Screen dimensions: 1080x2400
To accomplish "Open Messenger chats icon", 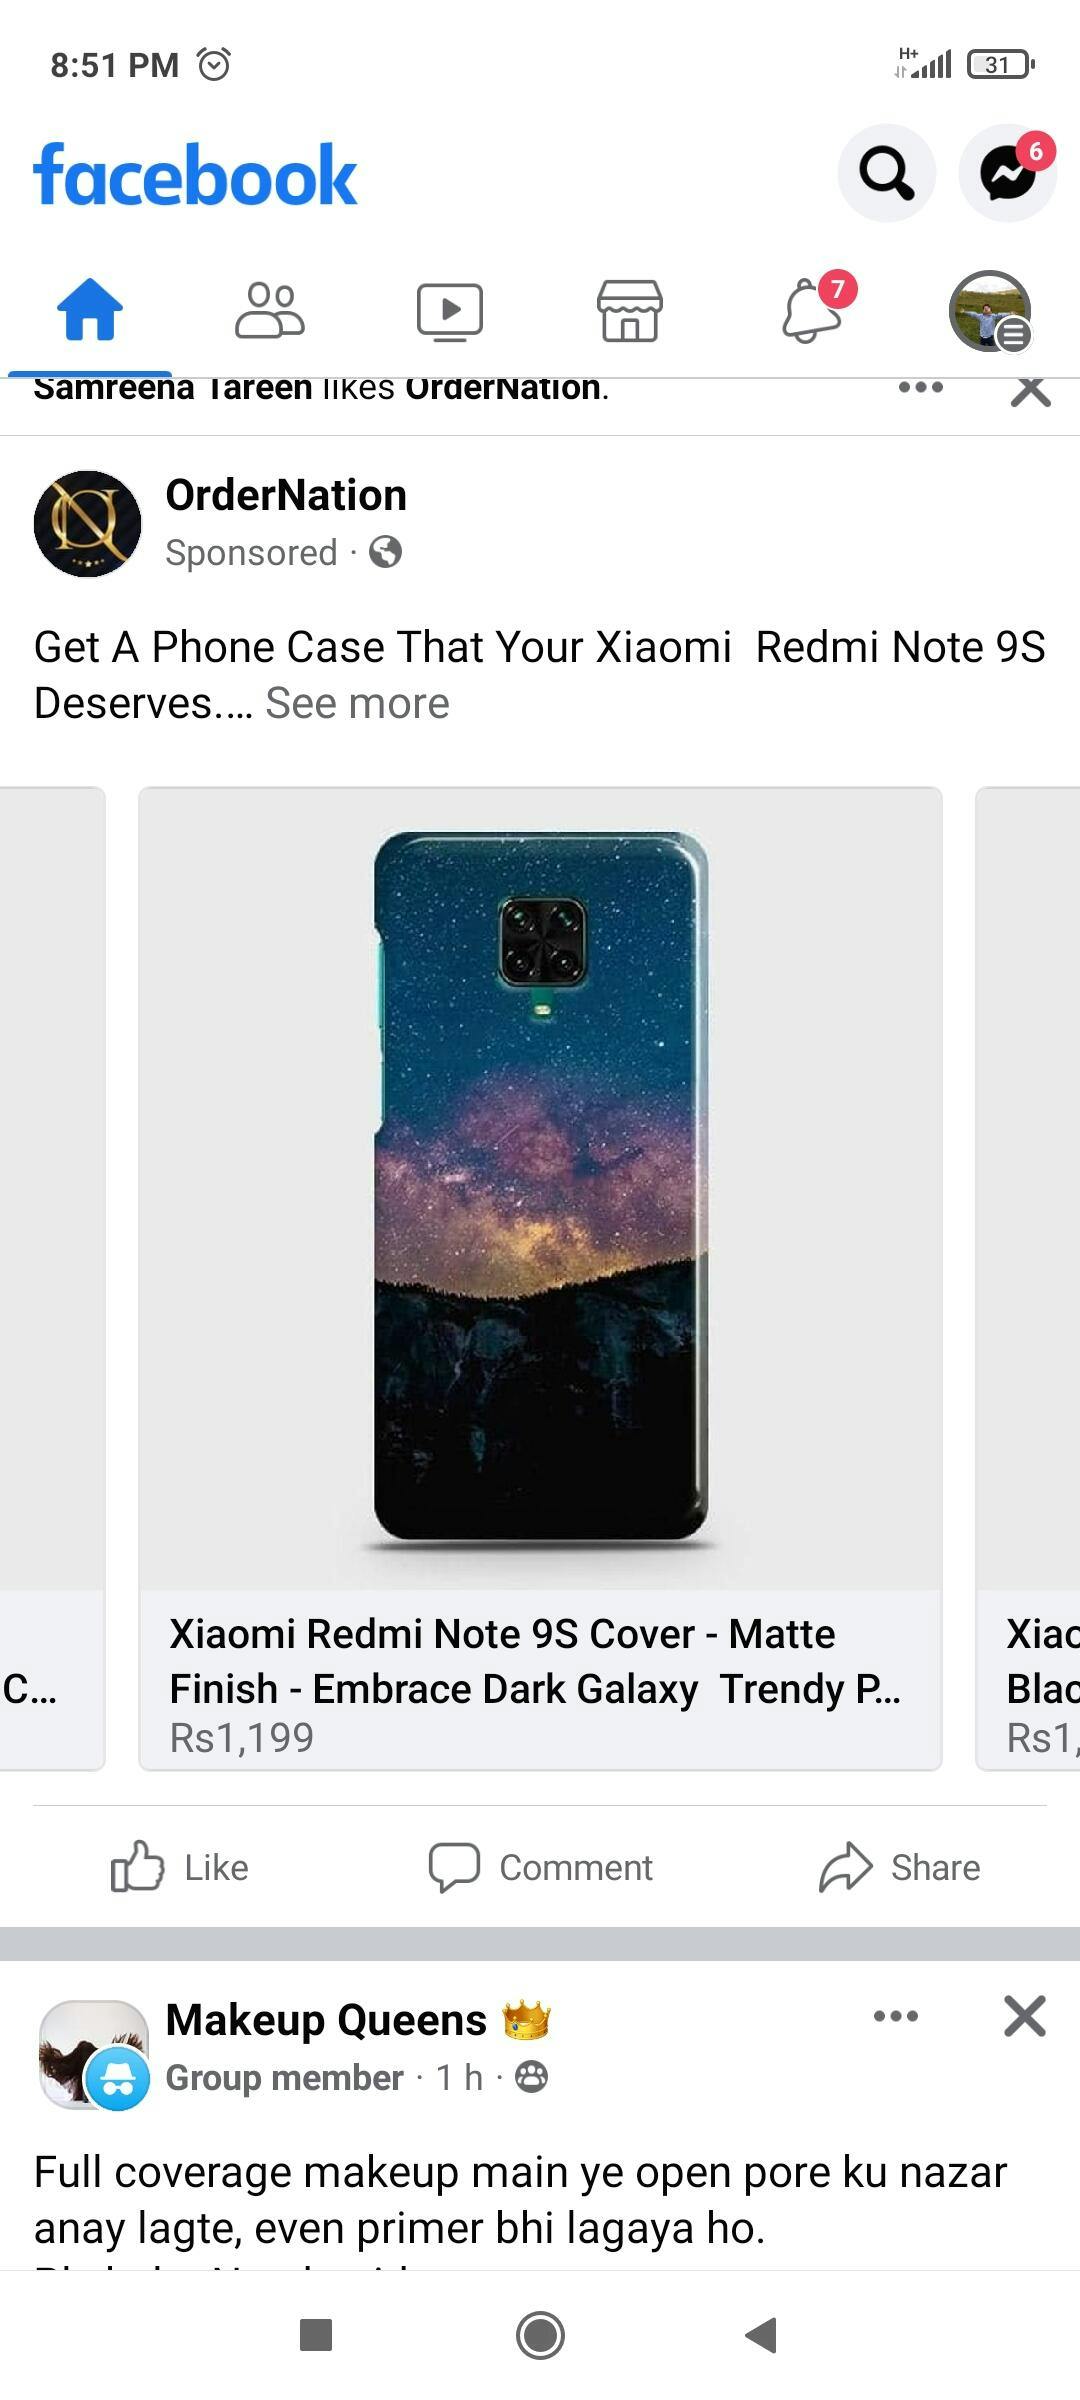I will point(1007,173).
